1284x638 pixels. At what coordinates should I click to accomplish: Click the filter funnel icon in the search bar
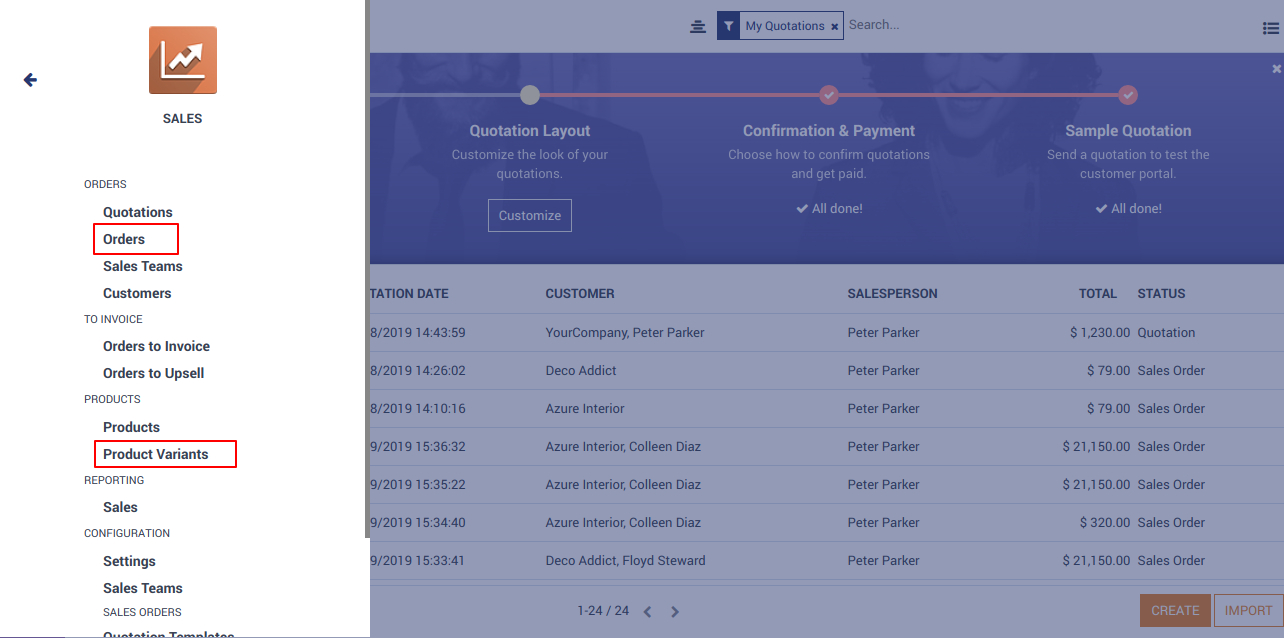coord(729,26)
